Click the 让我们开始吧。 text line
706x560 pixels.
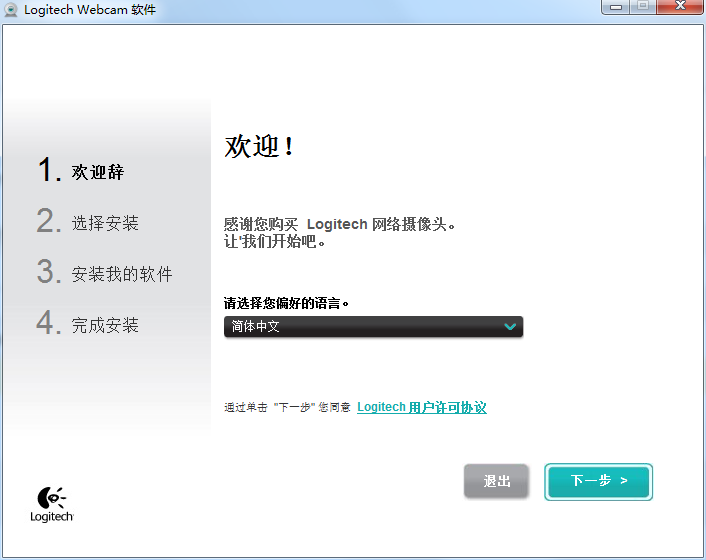(275, 242)
